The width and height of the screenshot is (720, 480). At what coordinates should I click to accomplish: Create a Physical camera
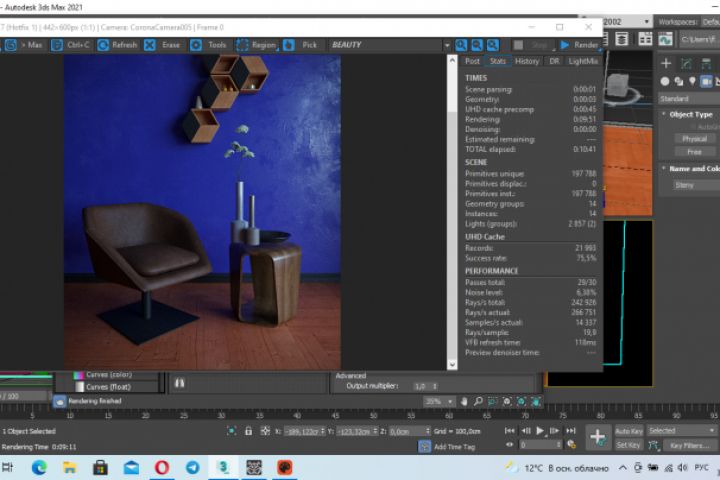[x=694, y=139]
